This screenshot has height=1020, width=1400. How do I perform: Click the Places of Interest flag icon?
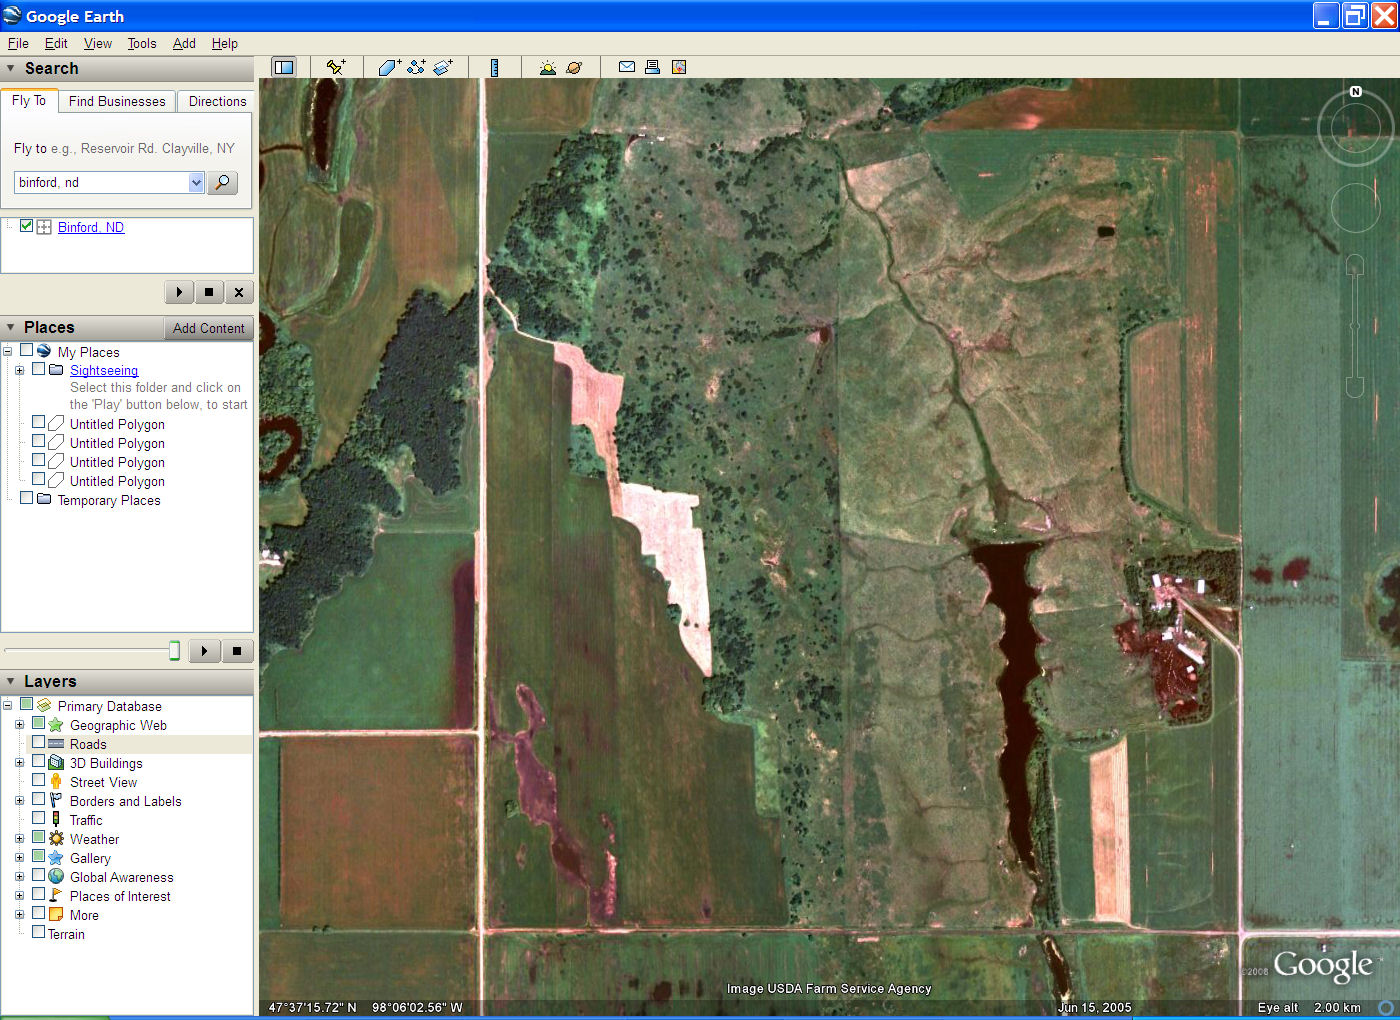pyautogui.click(x=56, y=896)
